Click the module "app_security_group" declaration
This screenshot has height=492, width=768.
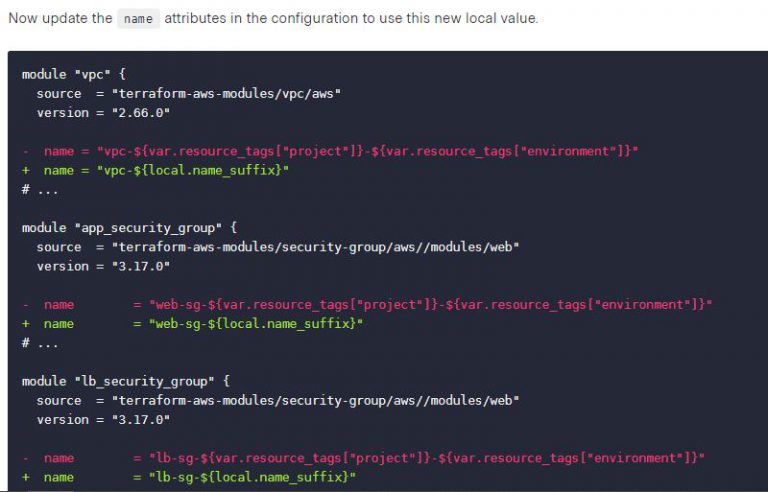pyautogui.click(x=129, y=228)
